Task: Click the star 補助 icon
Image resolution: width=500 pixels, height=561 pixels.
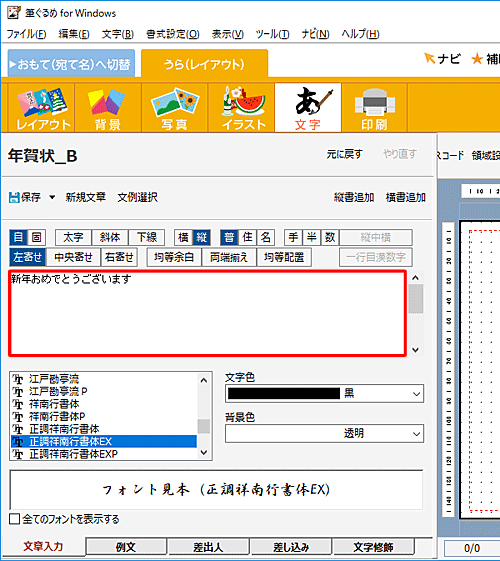Action: click(477, 59)
